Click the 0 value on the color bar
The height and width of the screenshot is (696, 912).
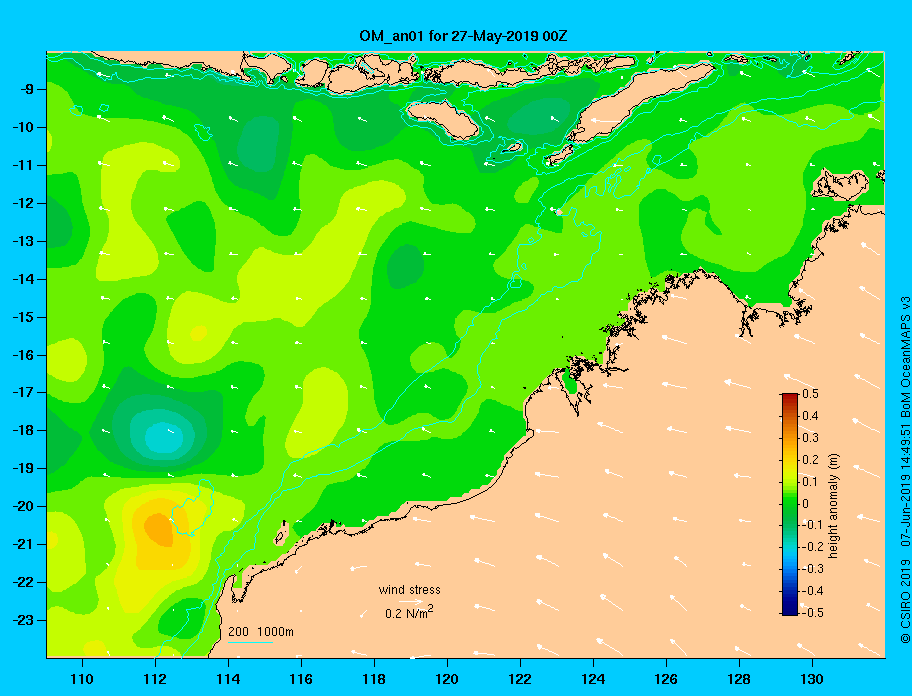[x=806, y=504]
